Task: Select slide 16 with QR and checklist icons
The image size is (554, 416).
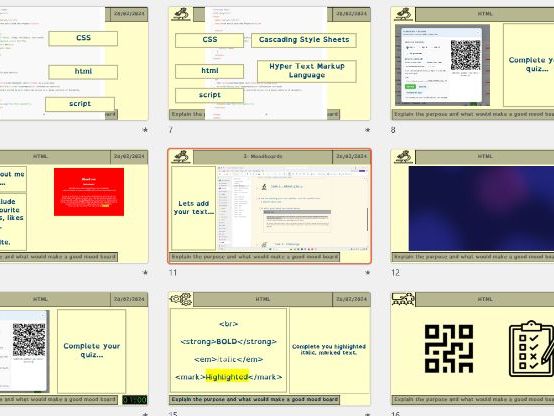Action: click(x=472, y=349)
